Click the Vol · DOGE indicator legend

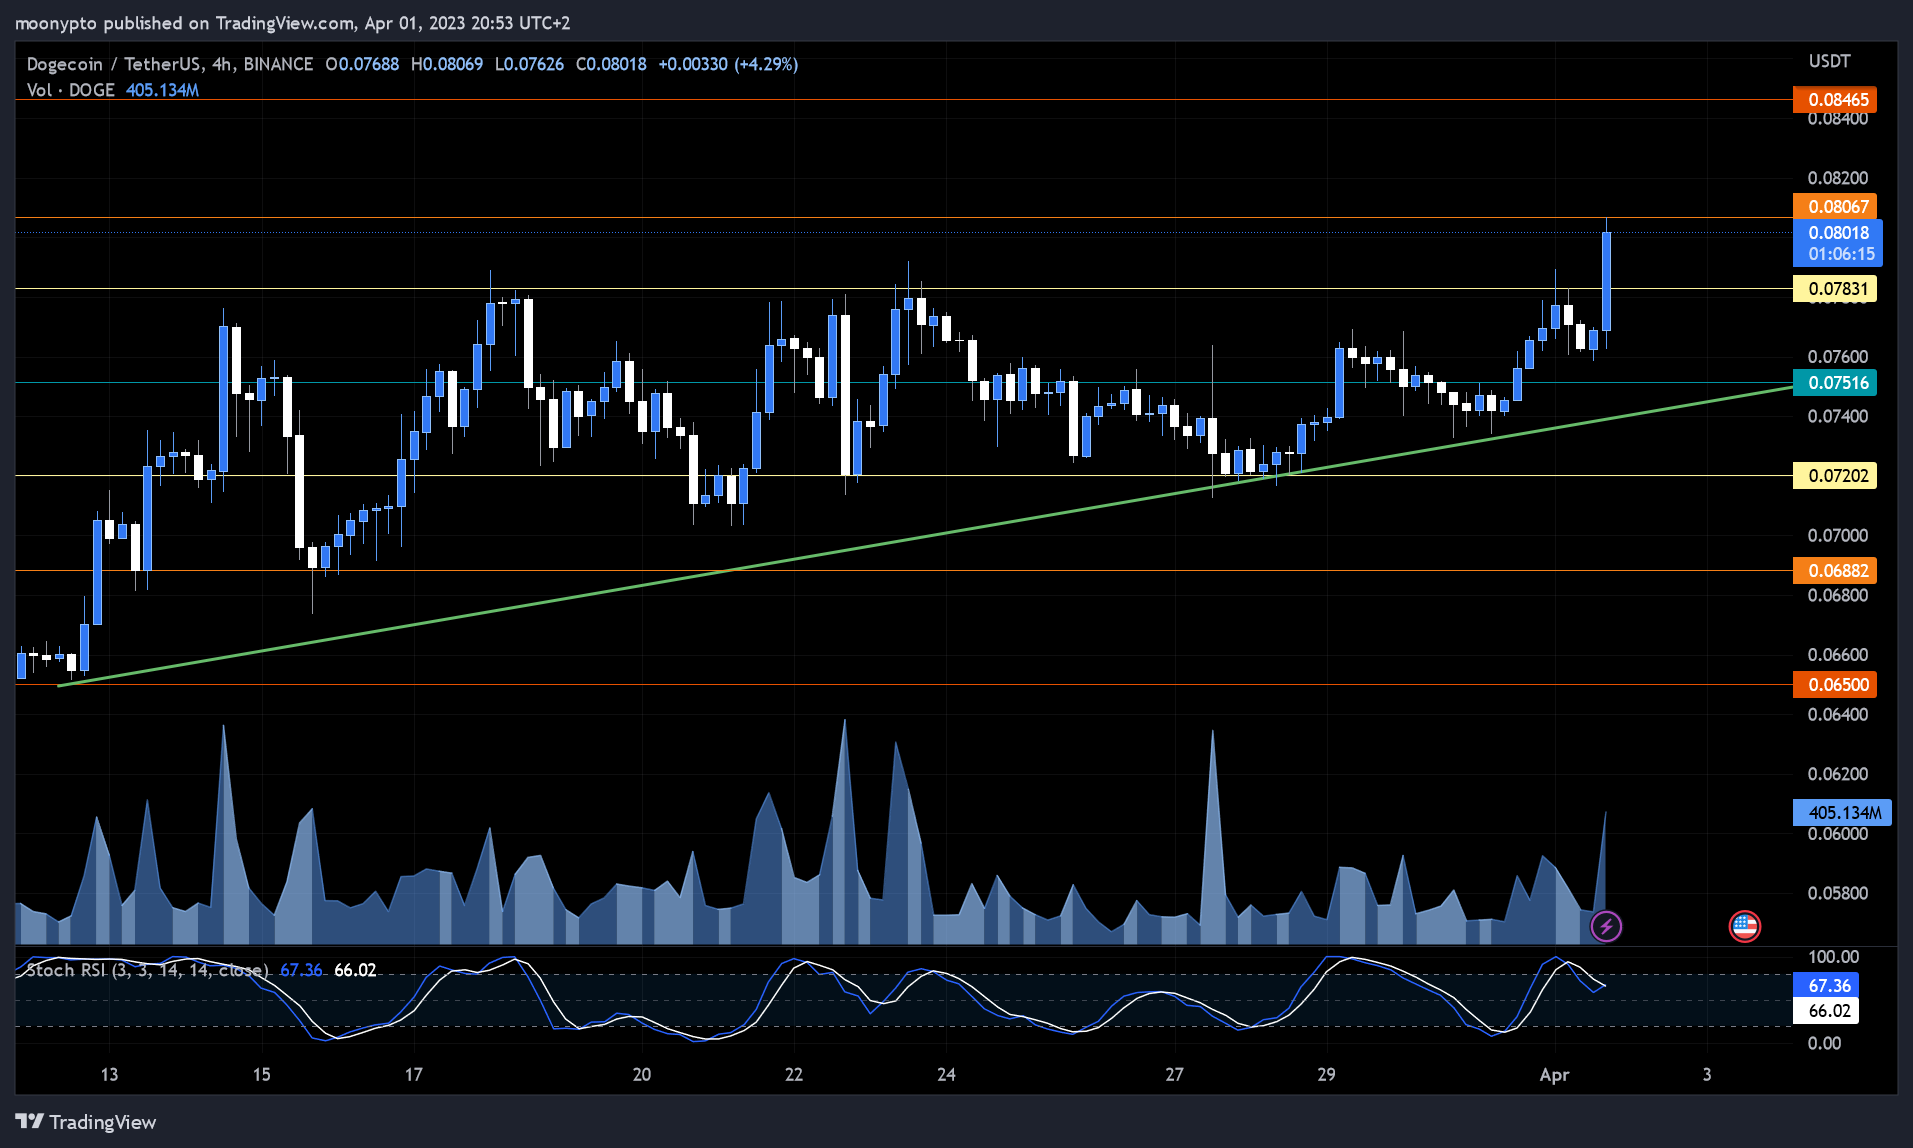click(71, 90)
